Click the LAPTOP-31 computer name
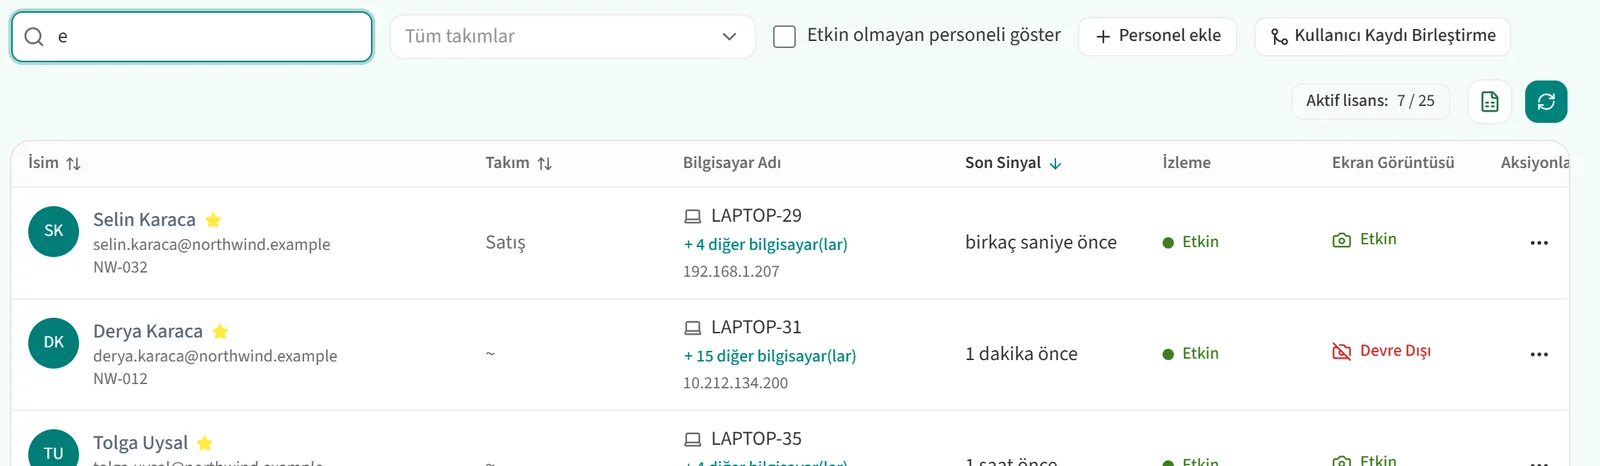The width and height of the screenshot is (1600, 466). click(x=756, y=327)
